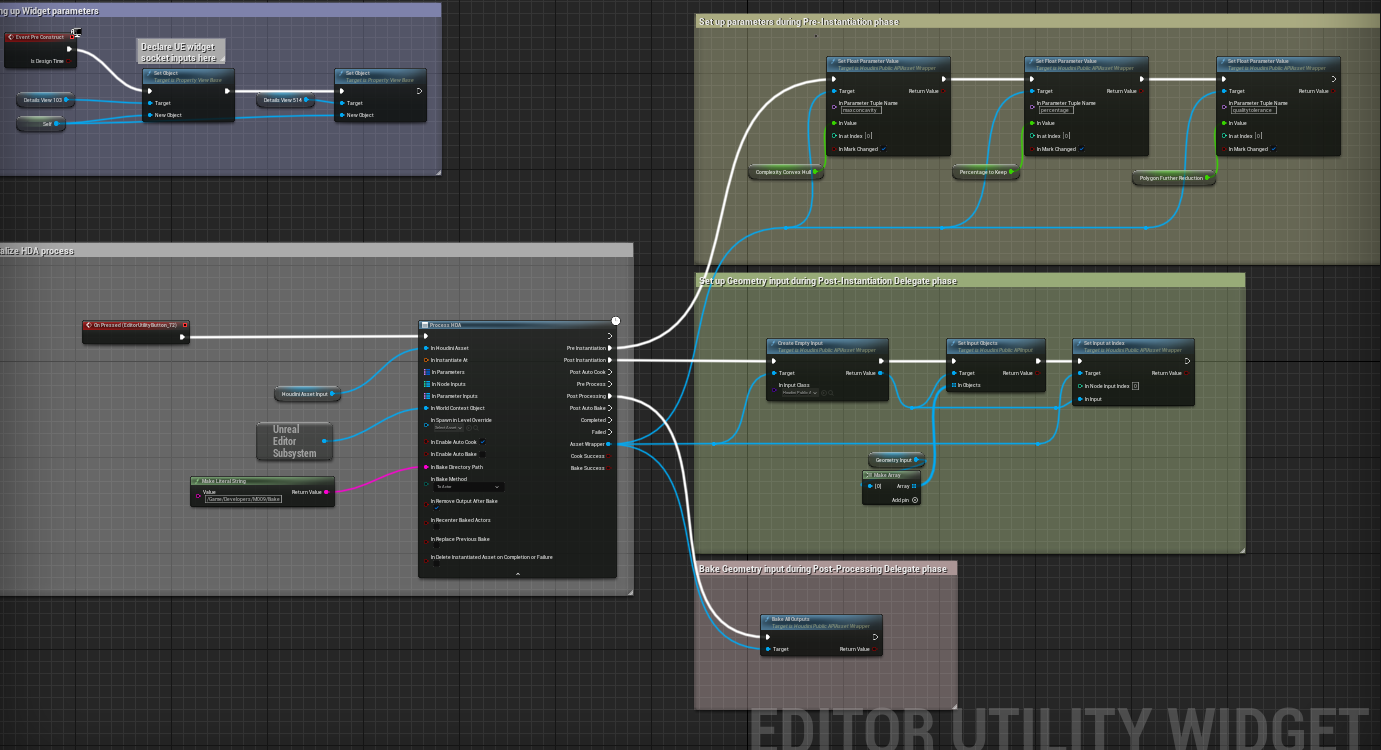Select the Make Literal String node title
Viewport: 1381px width, 750px height.
click(x=223, y=481)
